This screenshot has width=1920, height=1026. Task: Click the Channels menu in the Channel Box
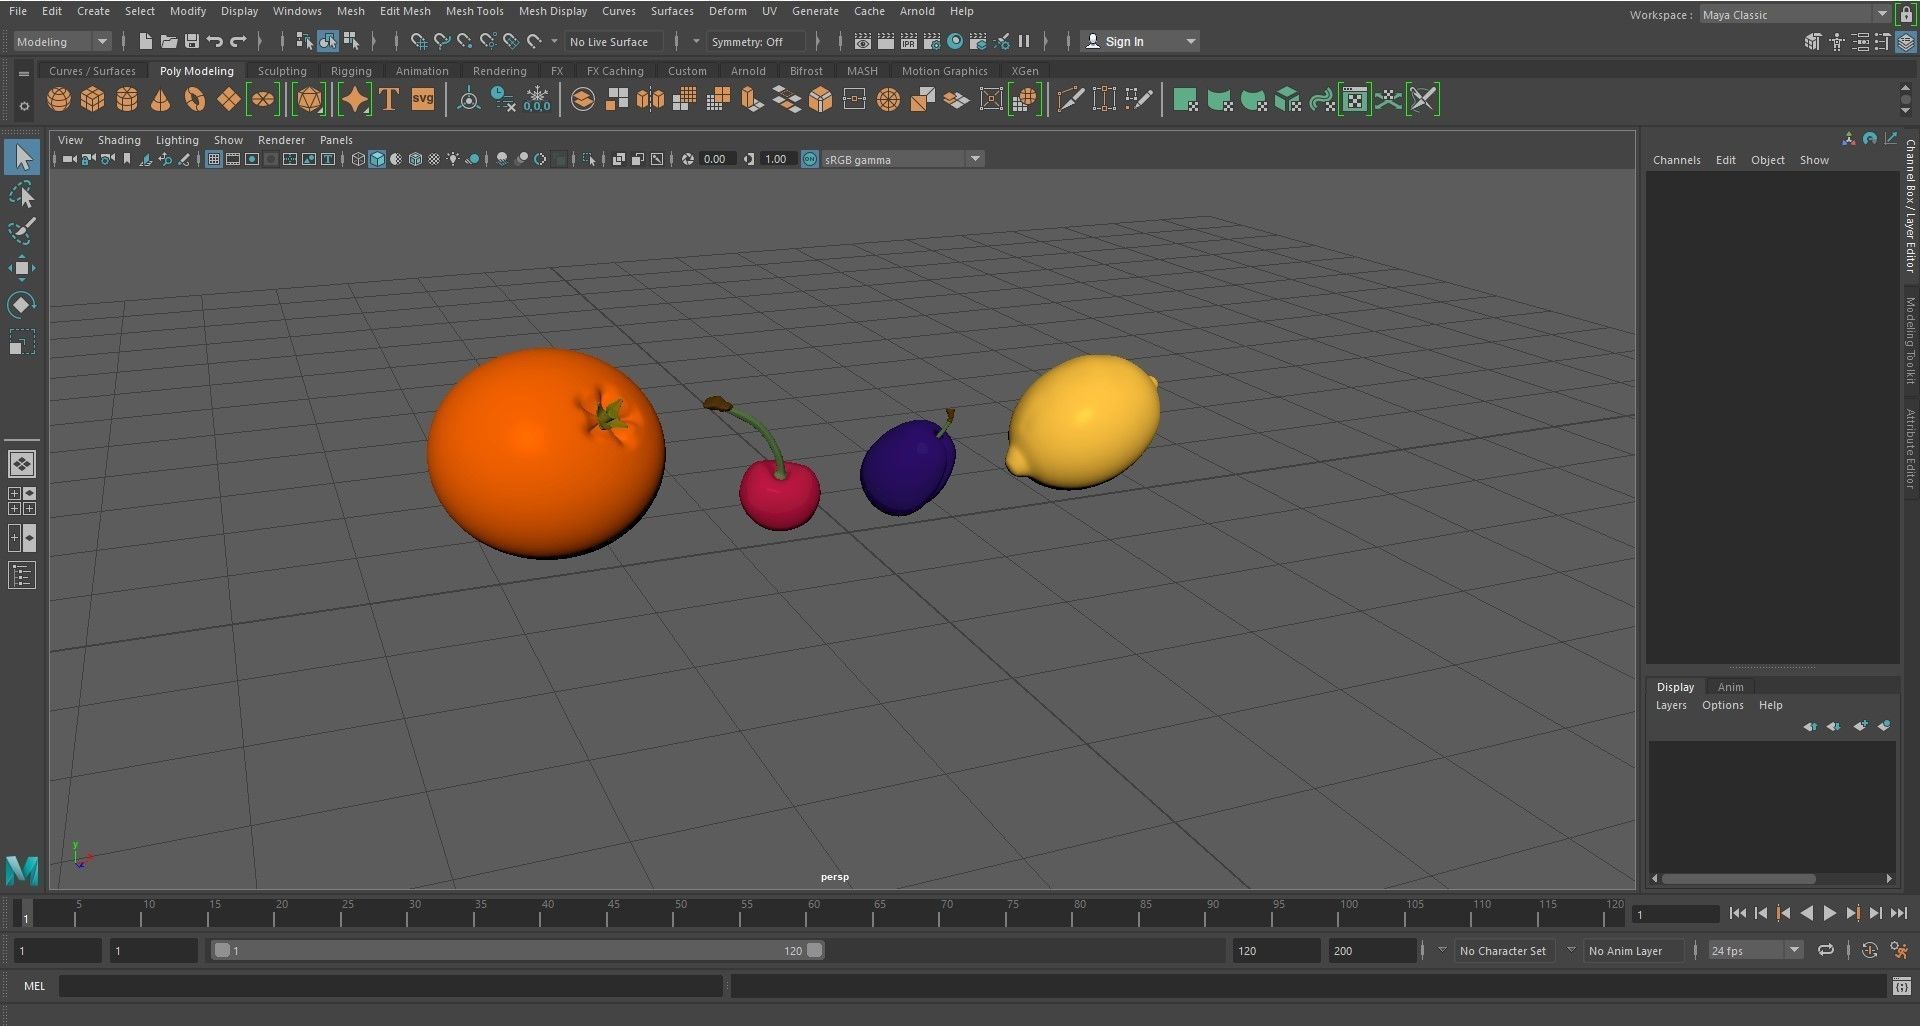click(x=1676, y=160)
